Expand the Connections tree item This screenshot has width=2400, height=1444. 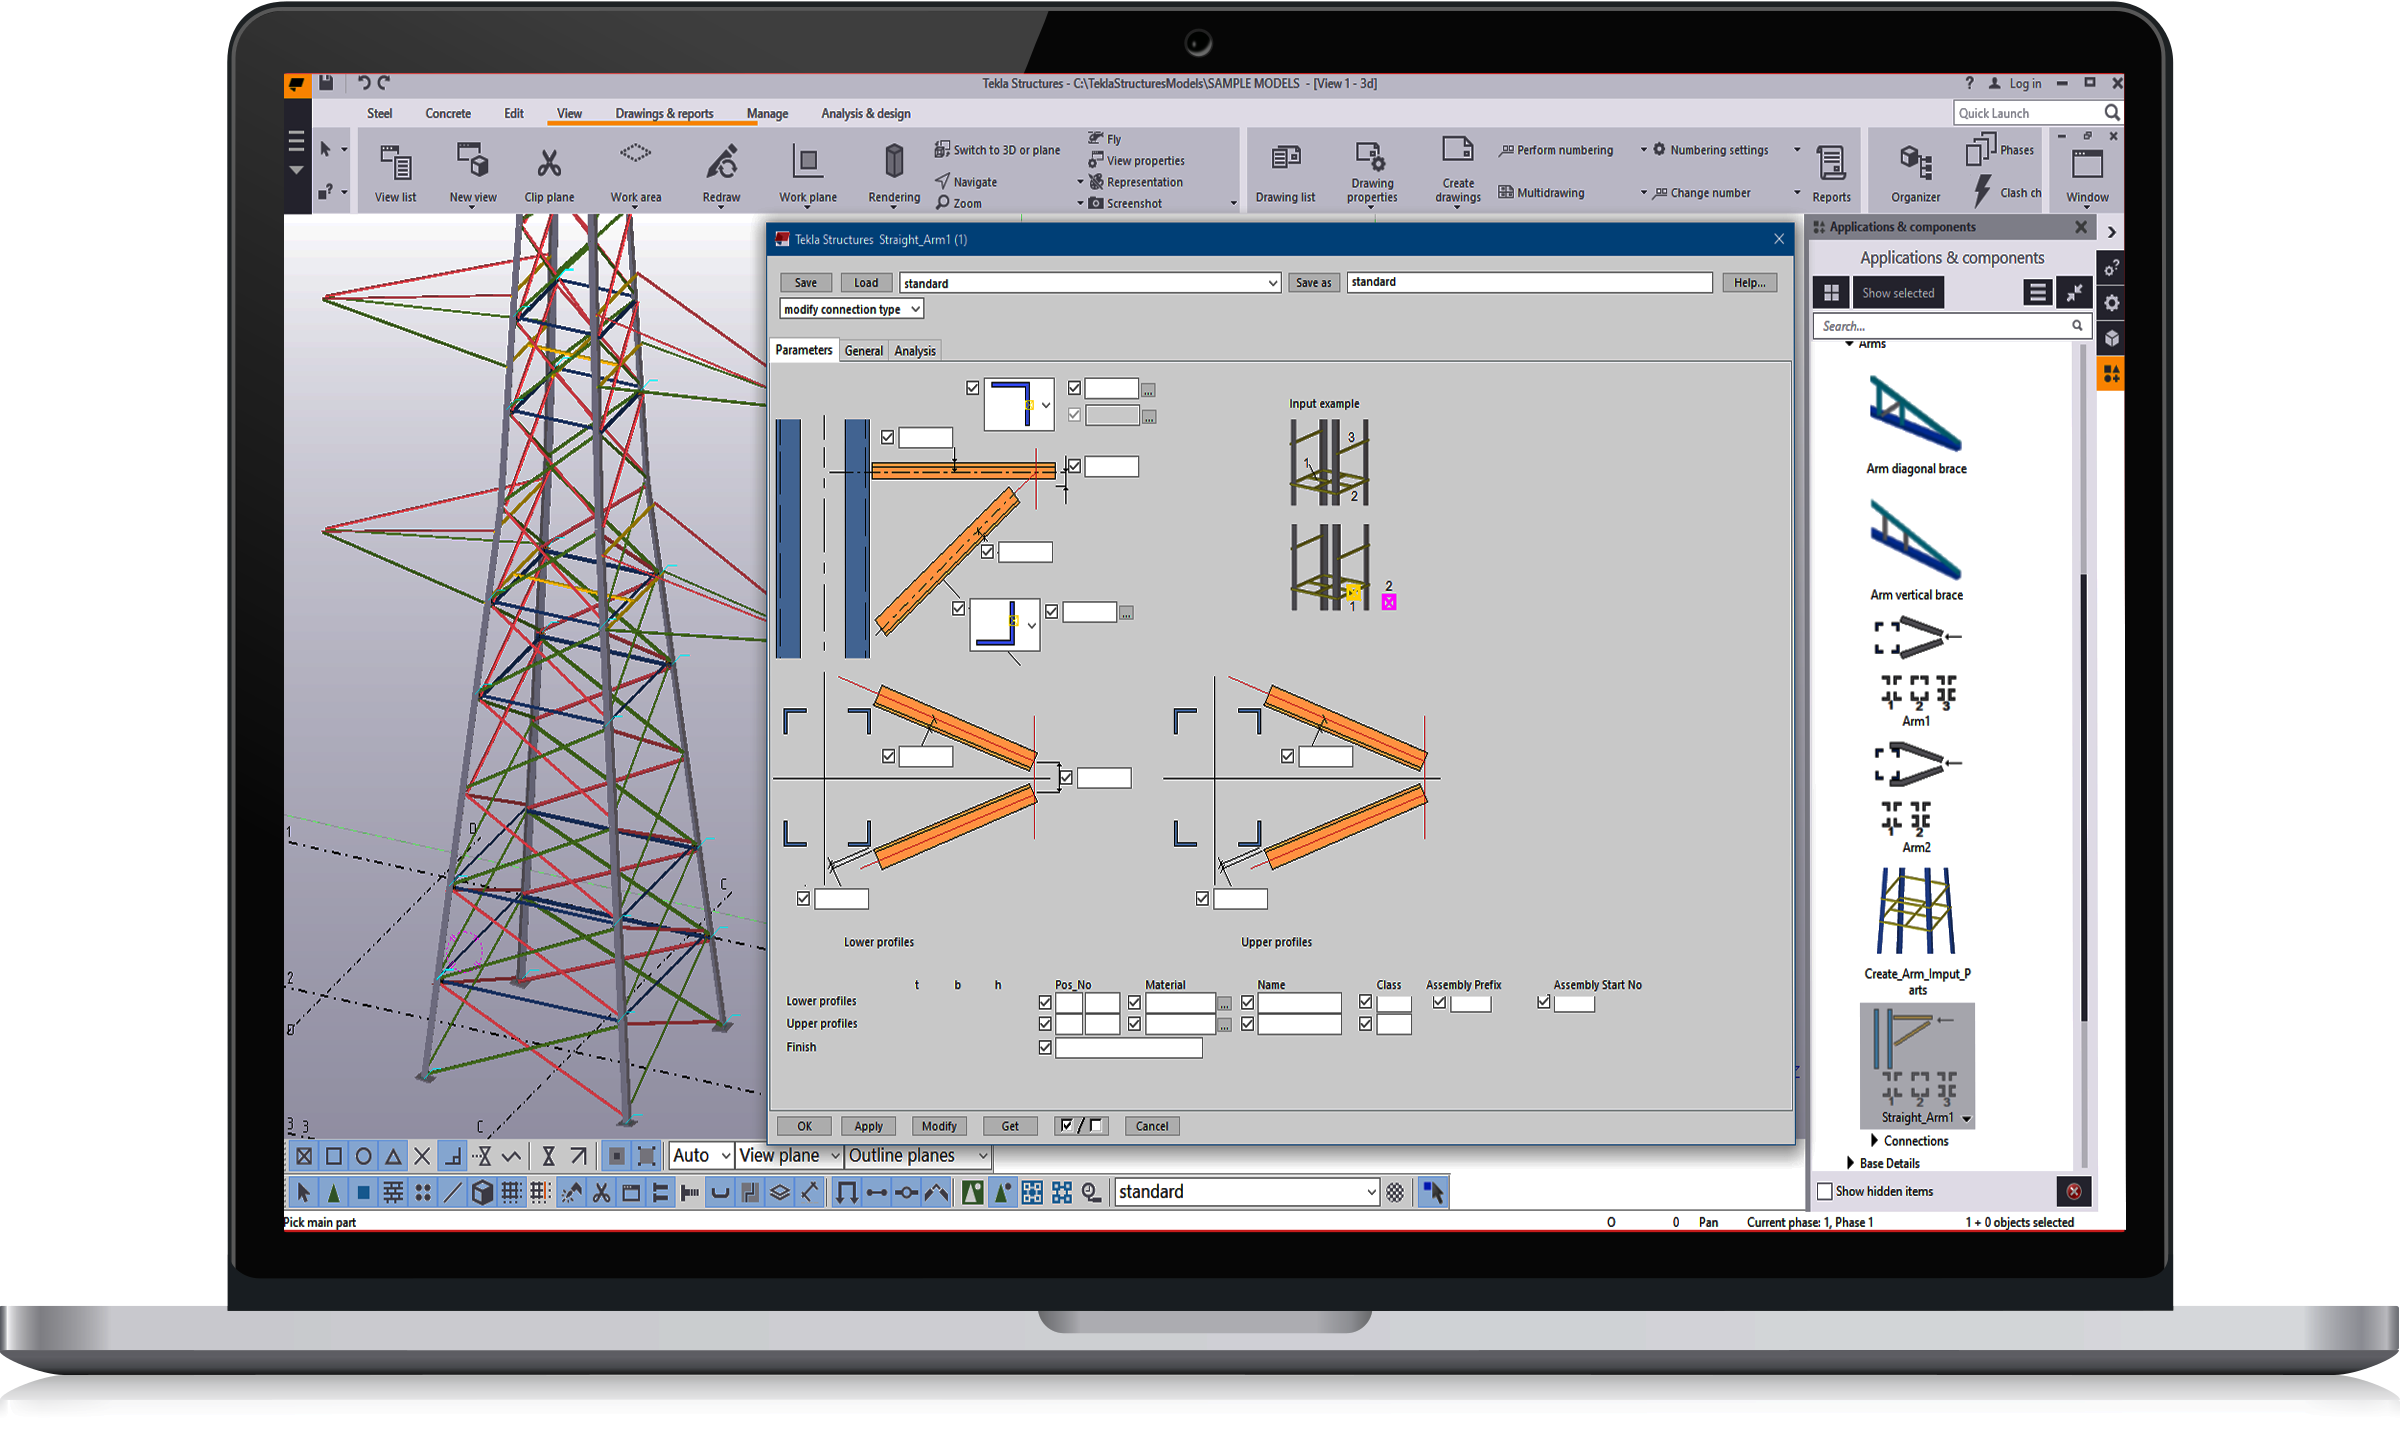(1874, 1141)
